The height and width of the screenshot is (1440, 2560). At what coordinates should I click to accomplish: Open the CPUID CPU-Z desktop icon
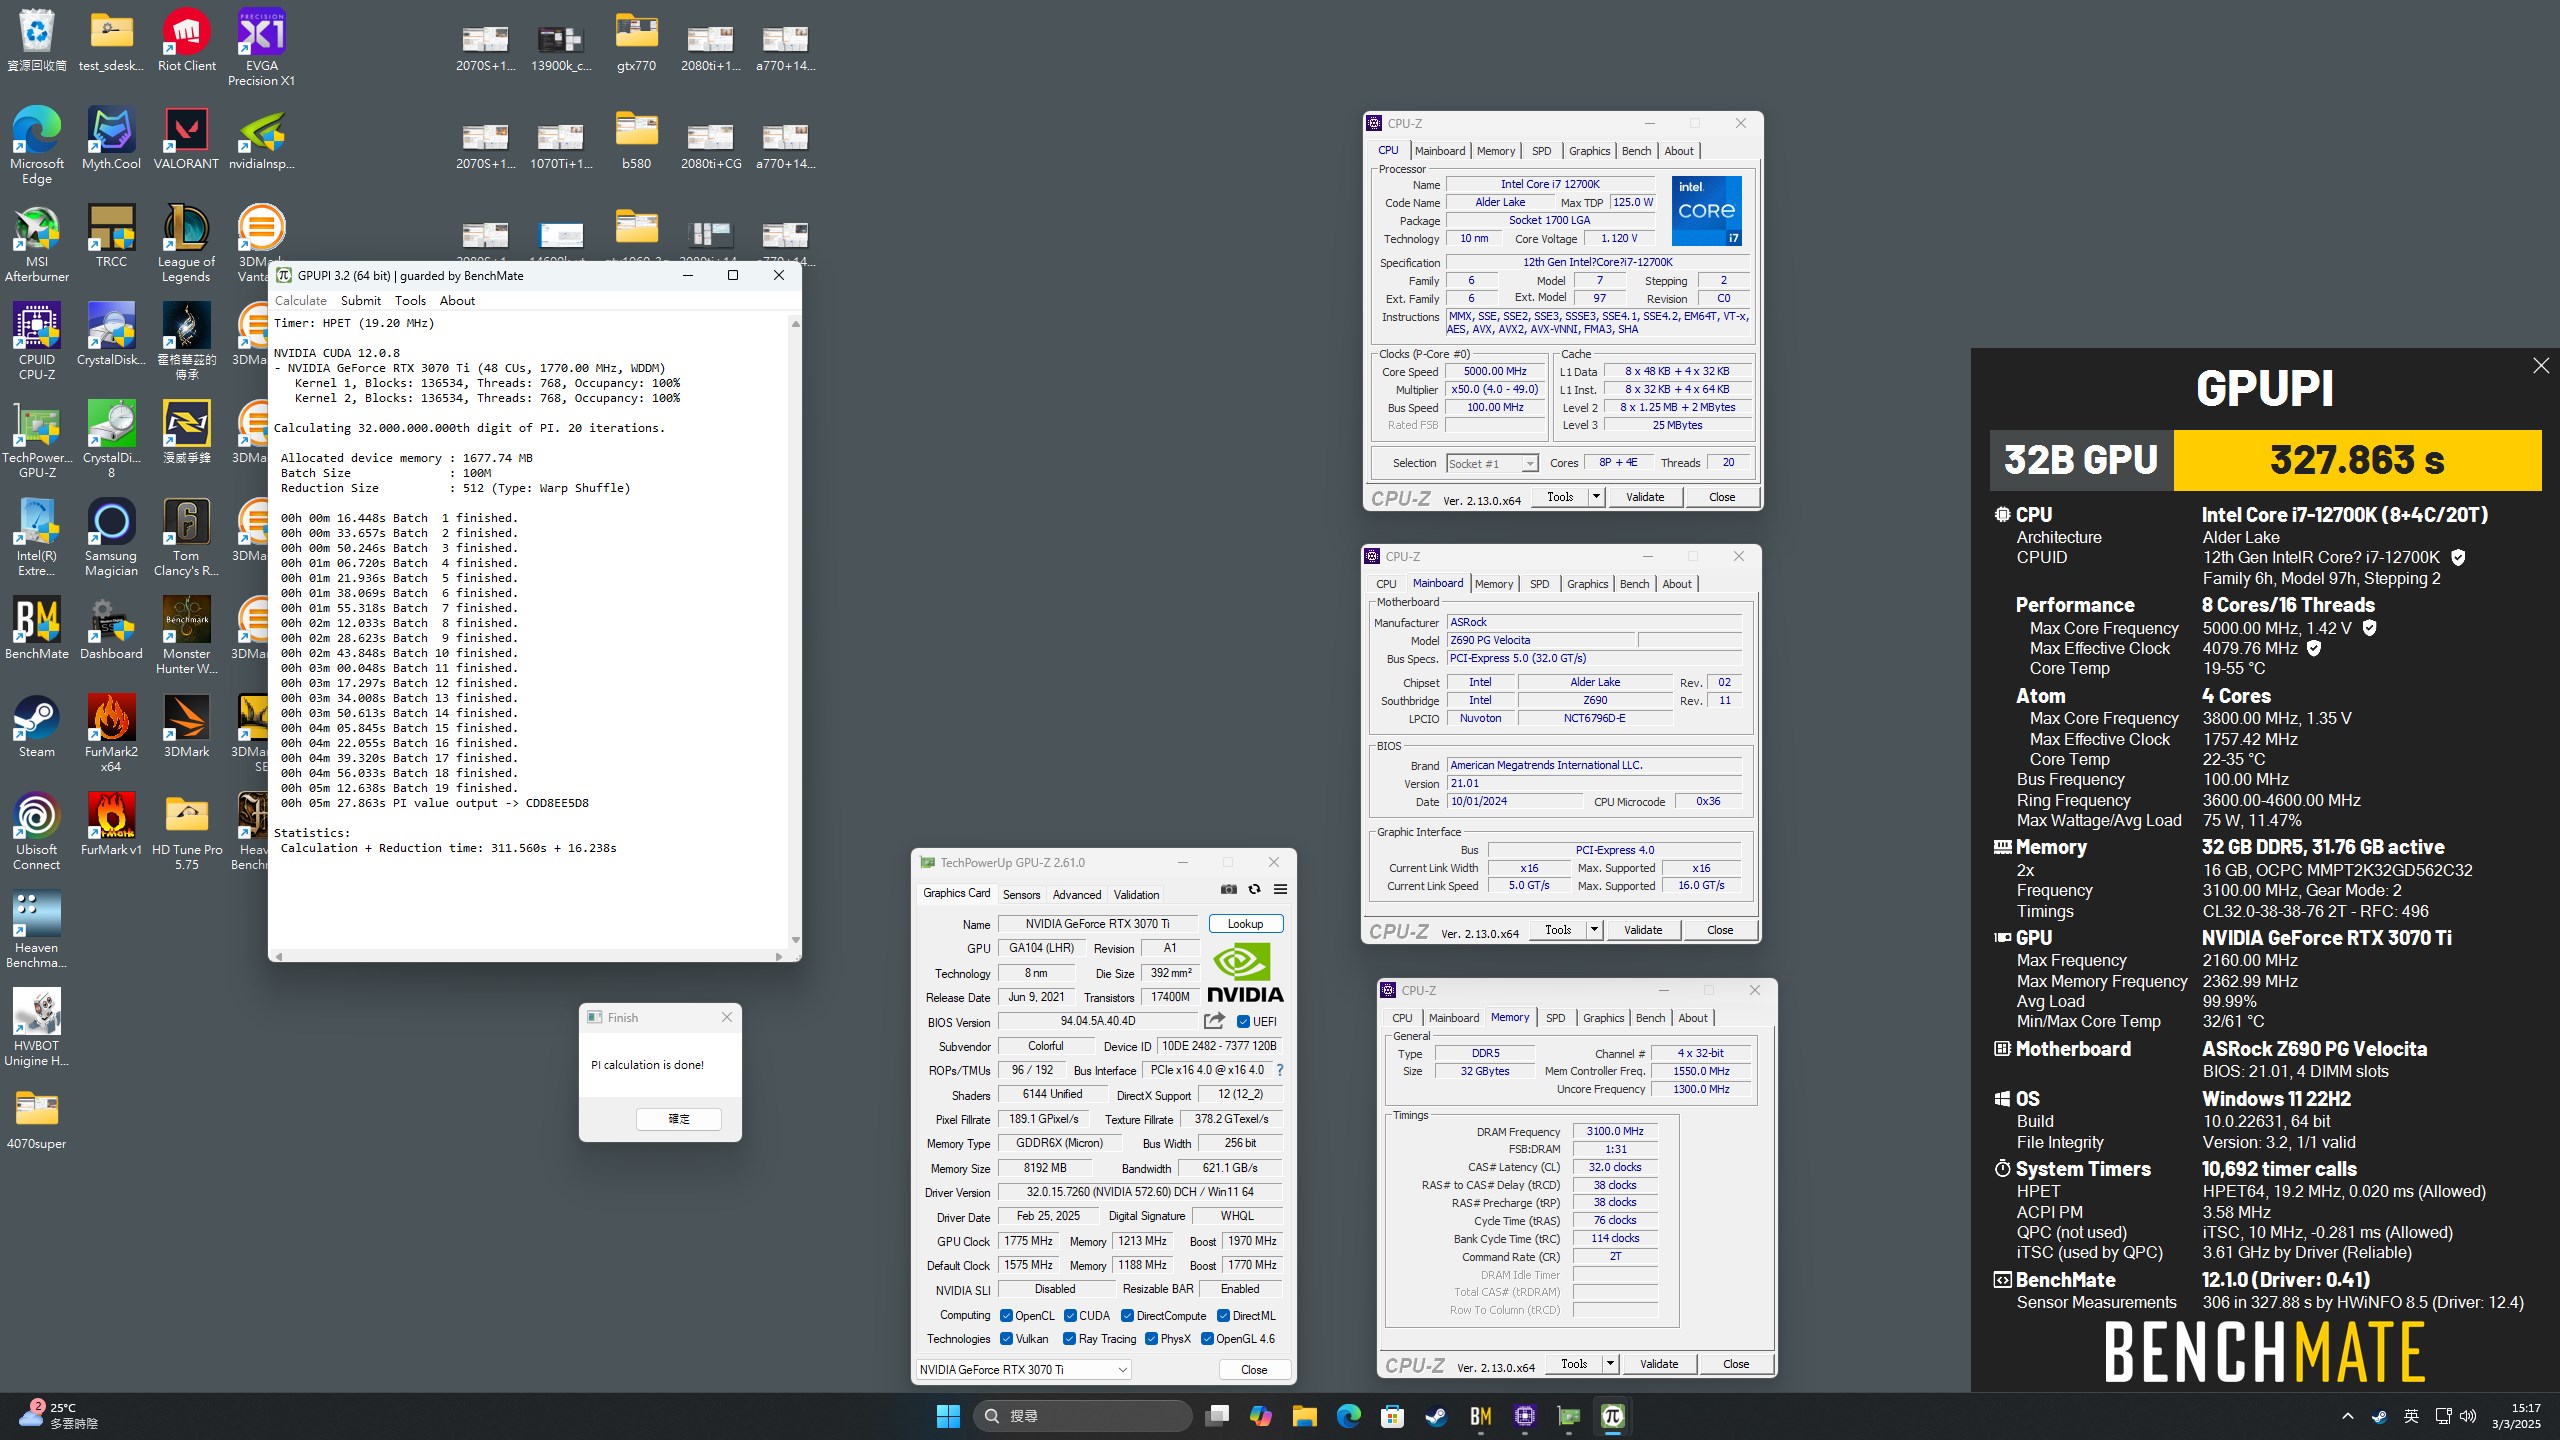[x=37, y=341]
